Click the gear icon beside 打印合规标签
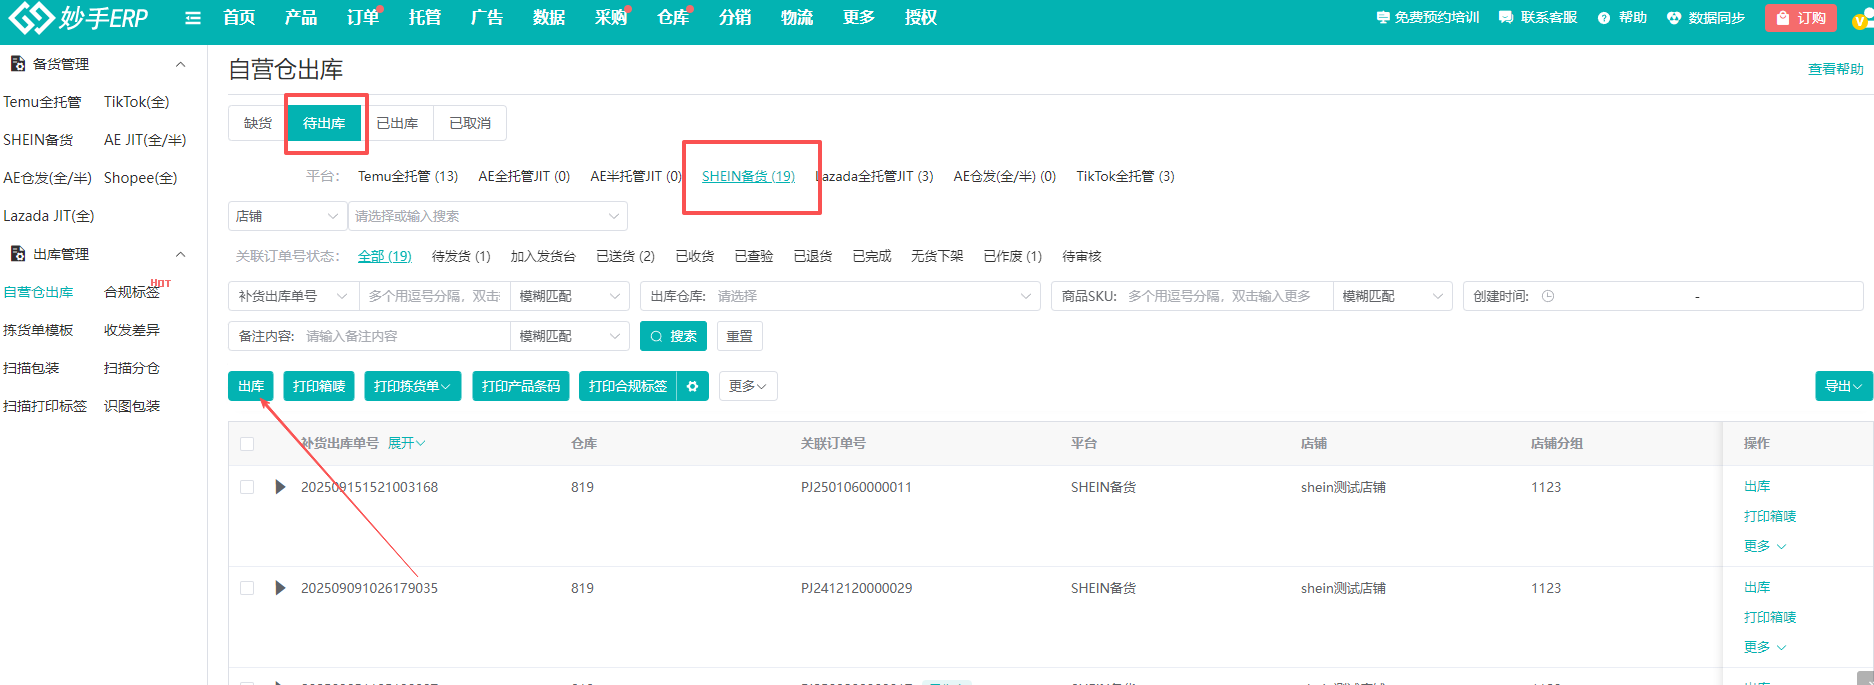Image resolution: width=1874 pixels, height=685 pixels. [693, 386]
